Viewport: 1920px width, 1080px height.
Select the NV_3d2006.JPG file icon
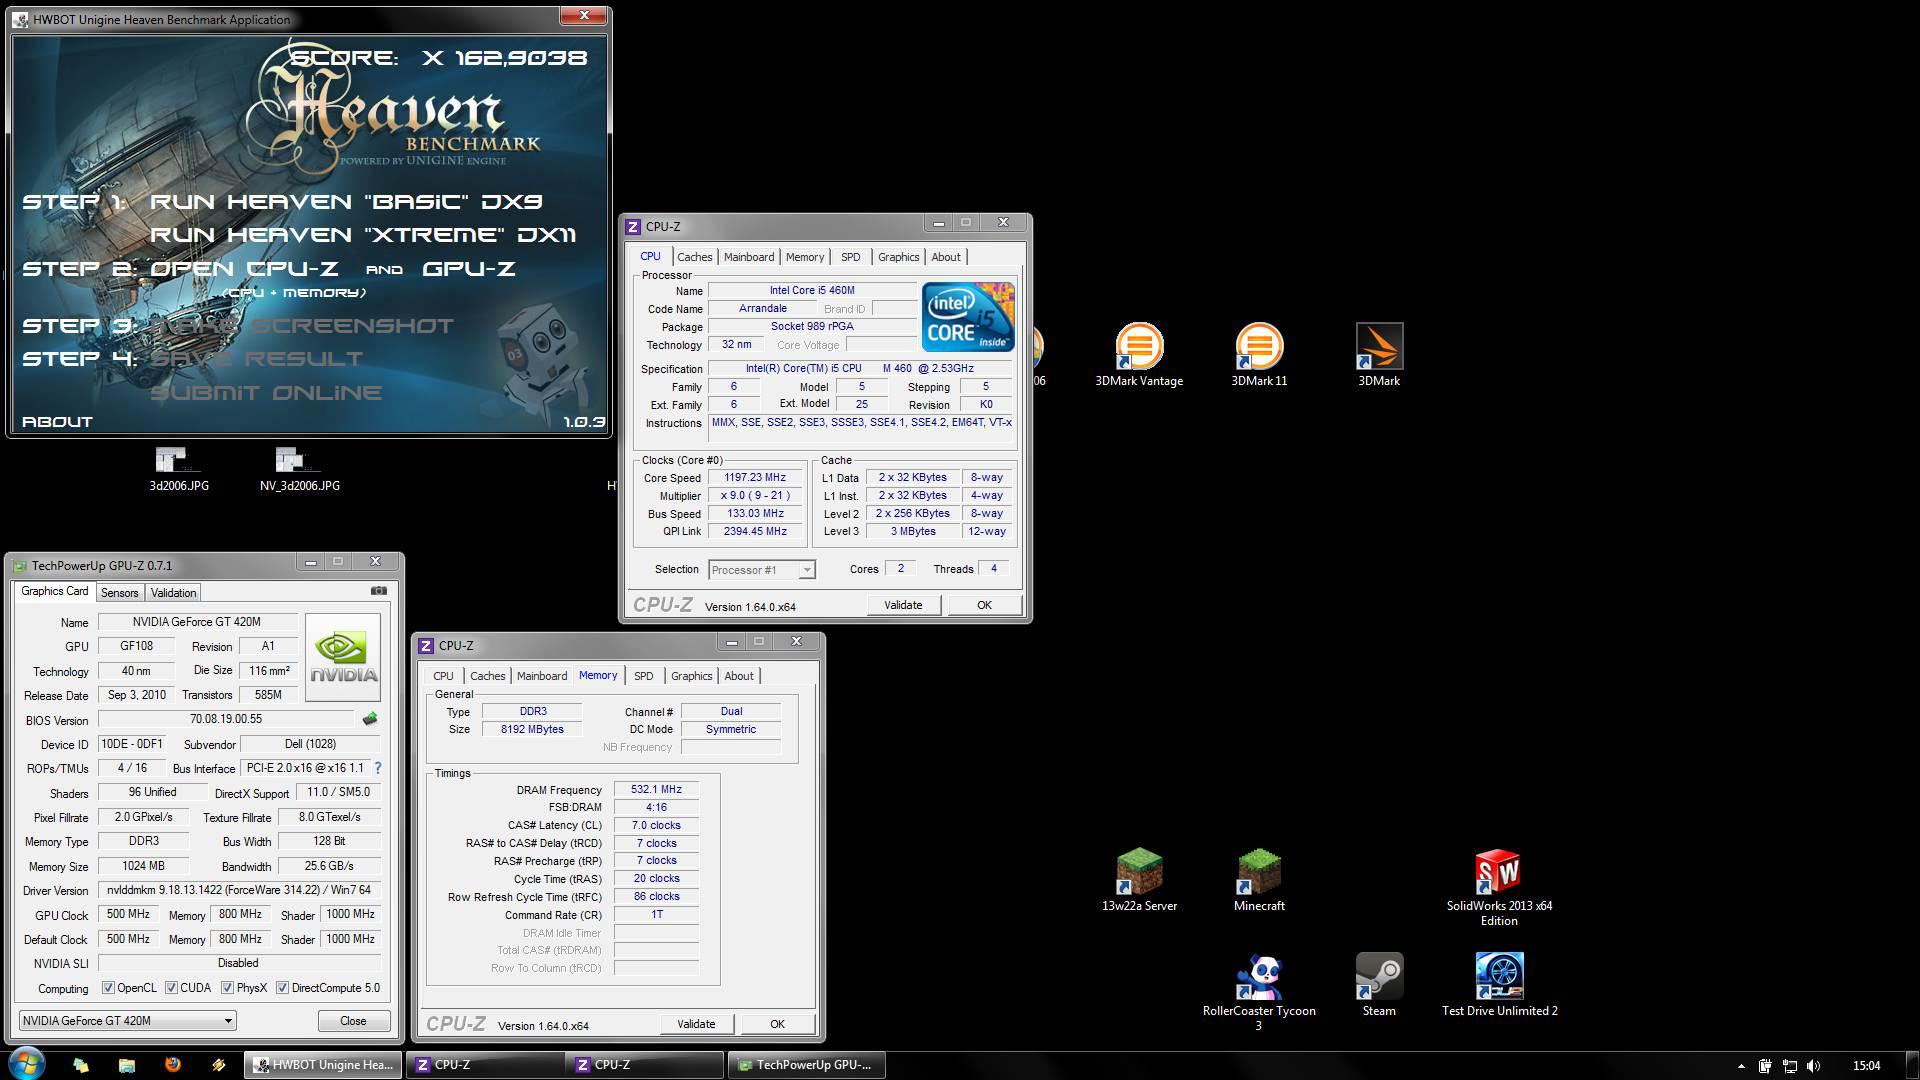pyautogui.click(x=299, y=469)
